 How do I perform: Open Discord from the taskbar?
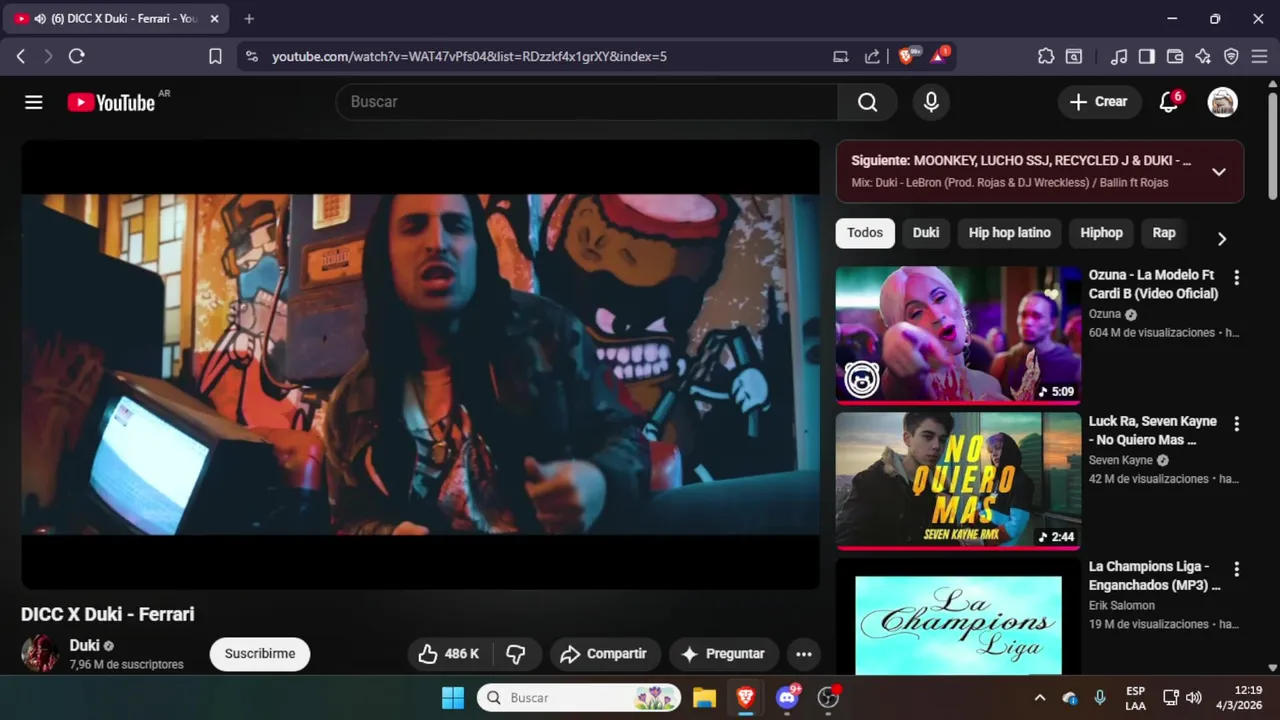coord(787,697)
